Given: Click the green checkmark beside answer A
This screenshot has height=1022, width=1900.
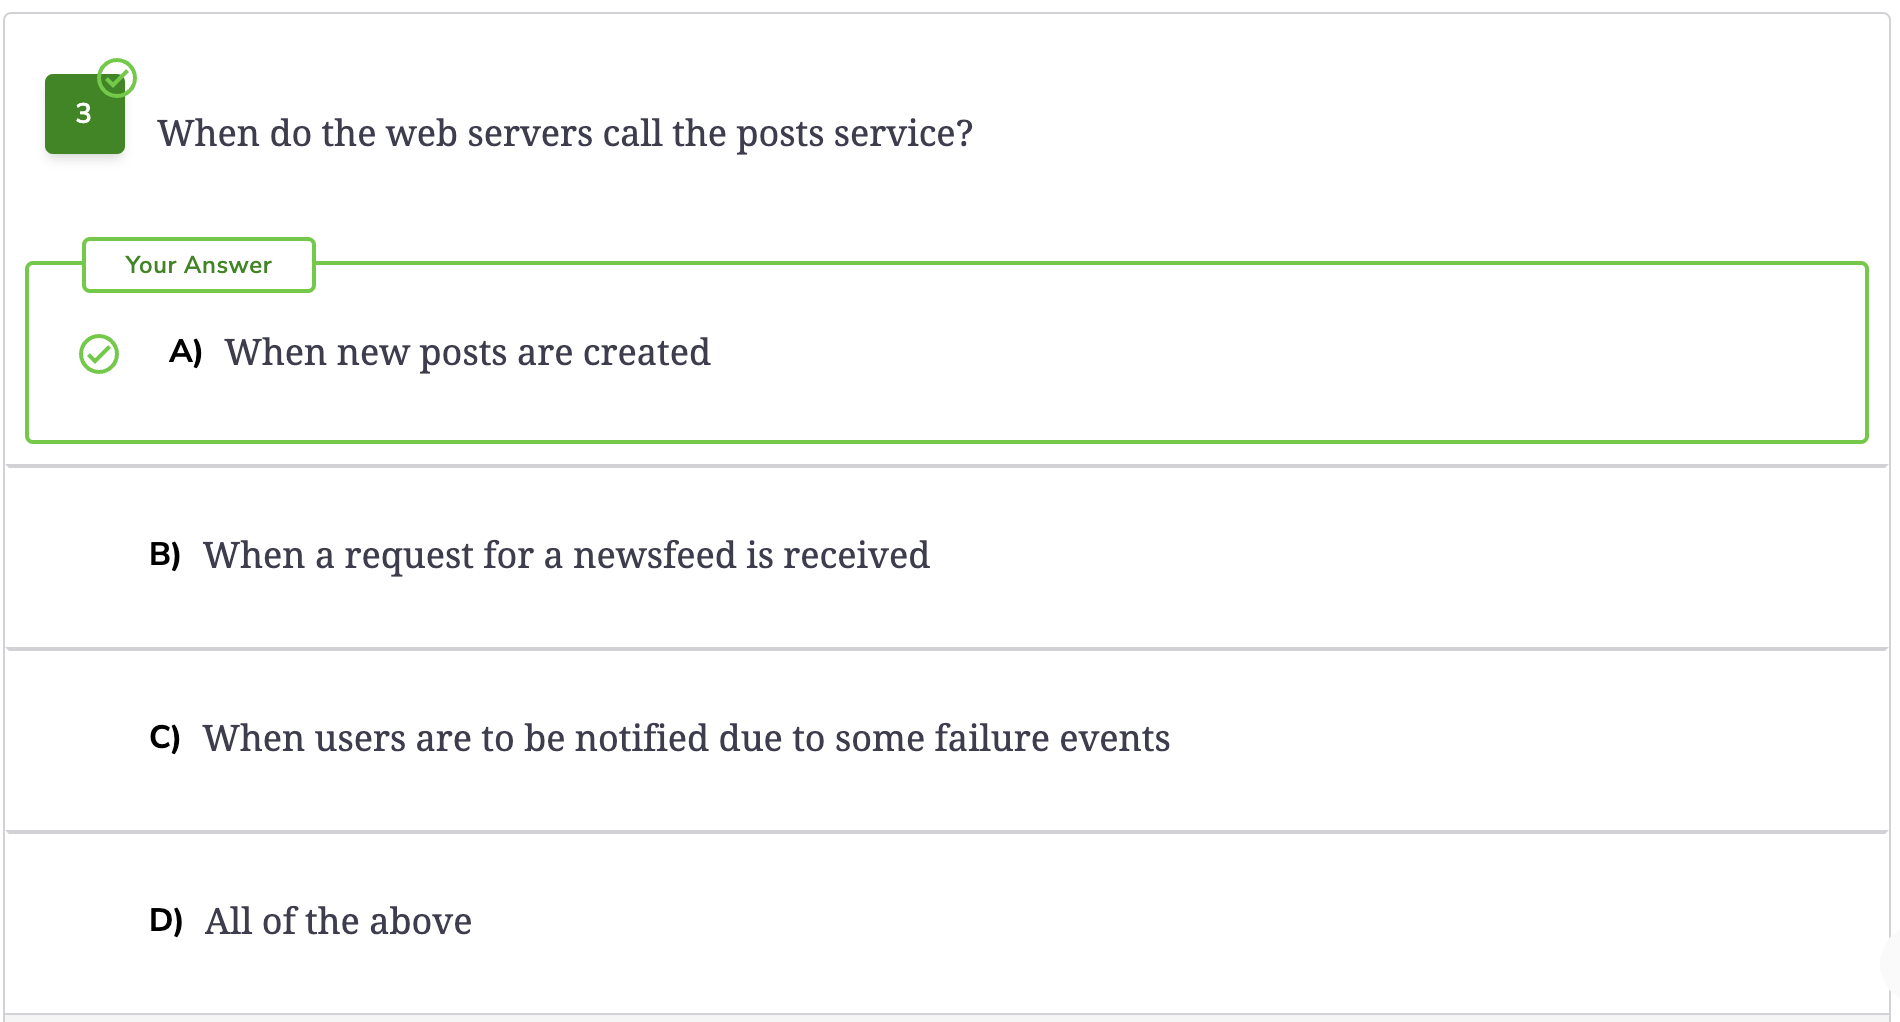Looking at the screenshot, I should [99, 354].
